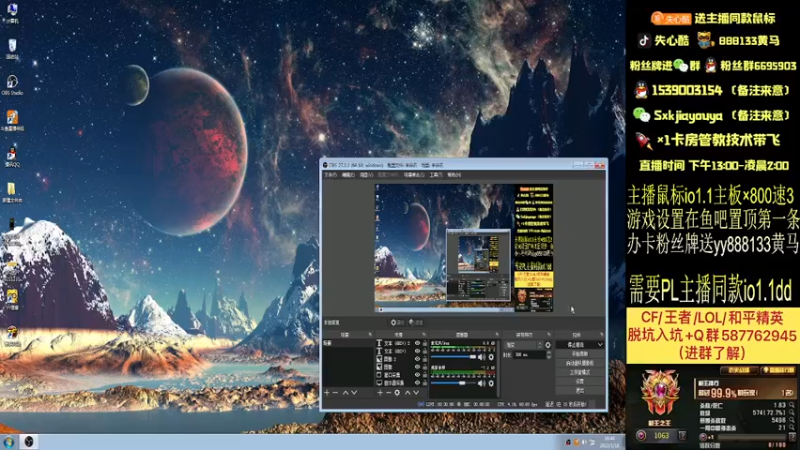Image resolution: width=800 pixels, height=450 pixels.
Task: Open the OBS Studio desktop shortcut
Action: [x=12, y=85]
